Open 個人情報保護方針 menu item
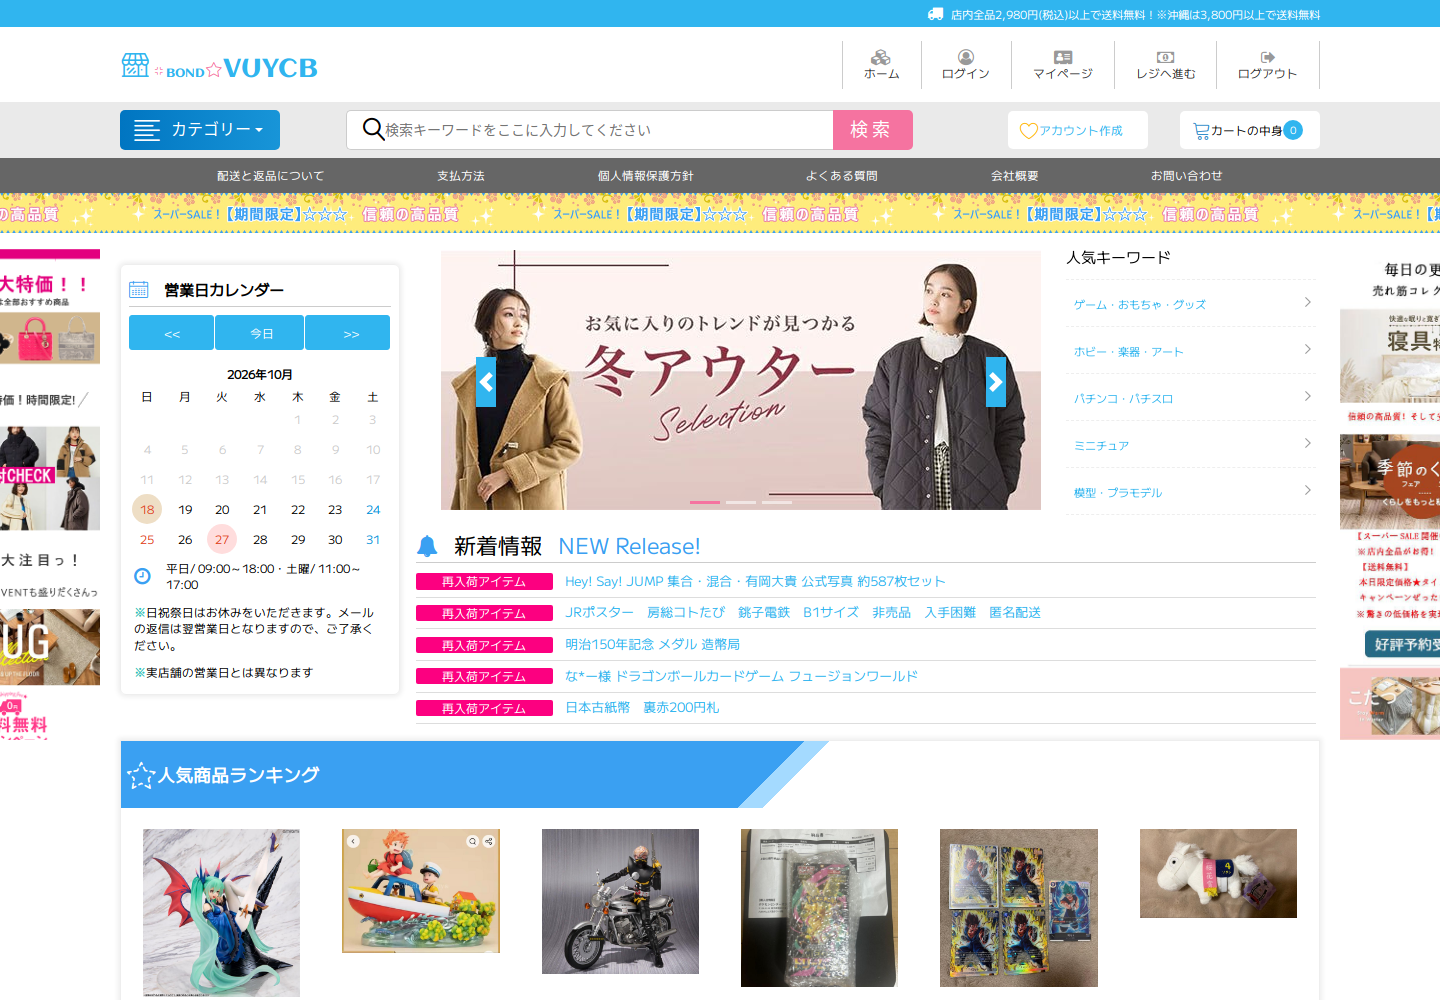1440x1000 pixels. point(646,176)
